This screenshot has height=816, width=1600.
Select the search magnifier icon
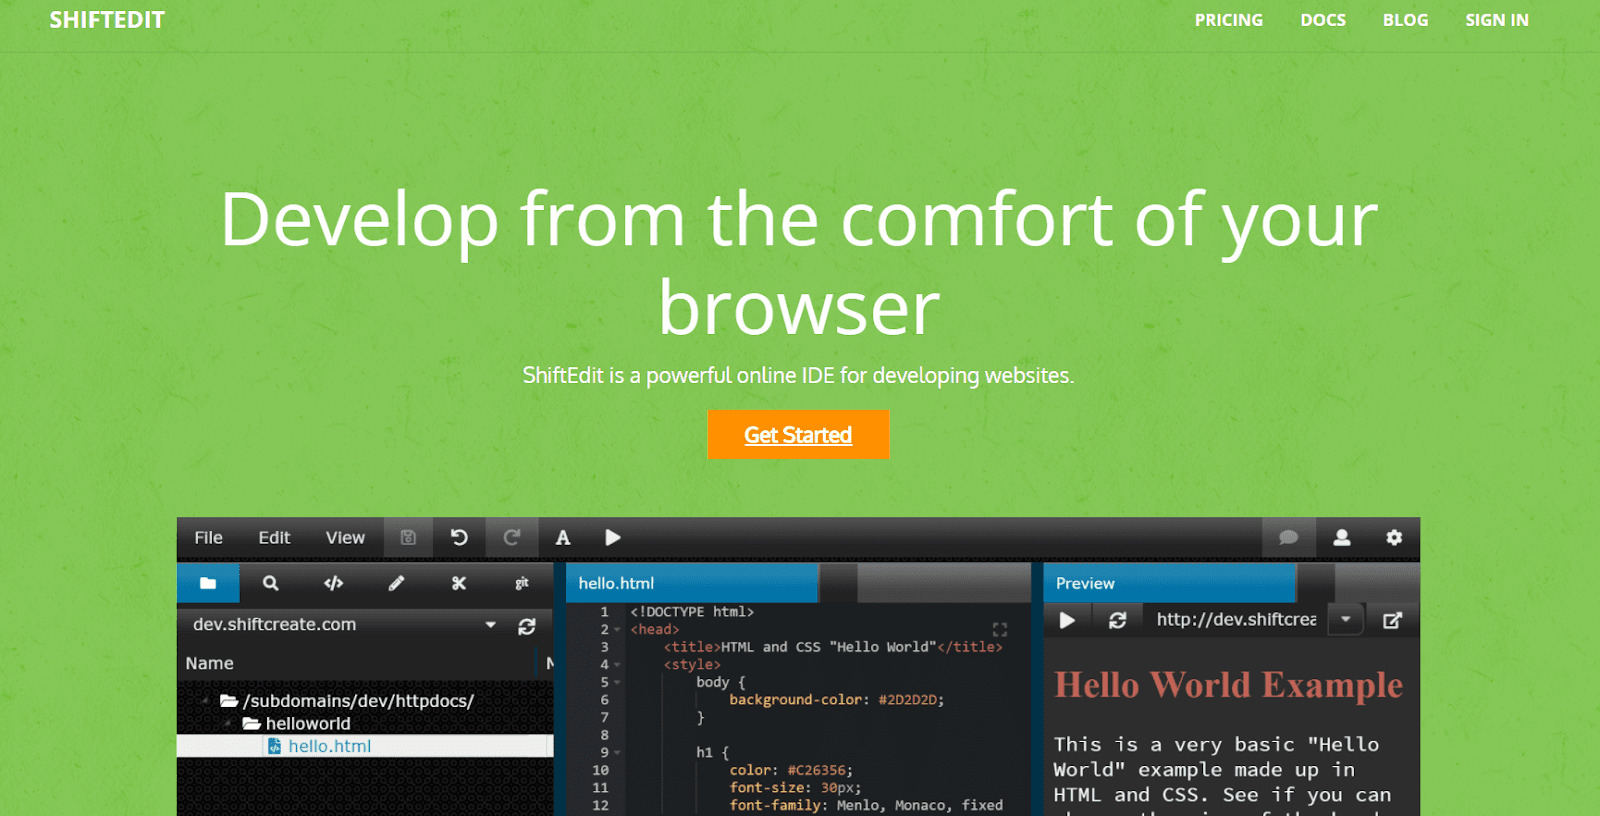click(x=270, y=583)
